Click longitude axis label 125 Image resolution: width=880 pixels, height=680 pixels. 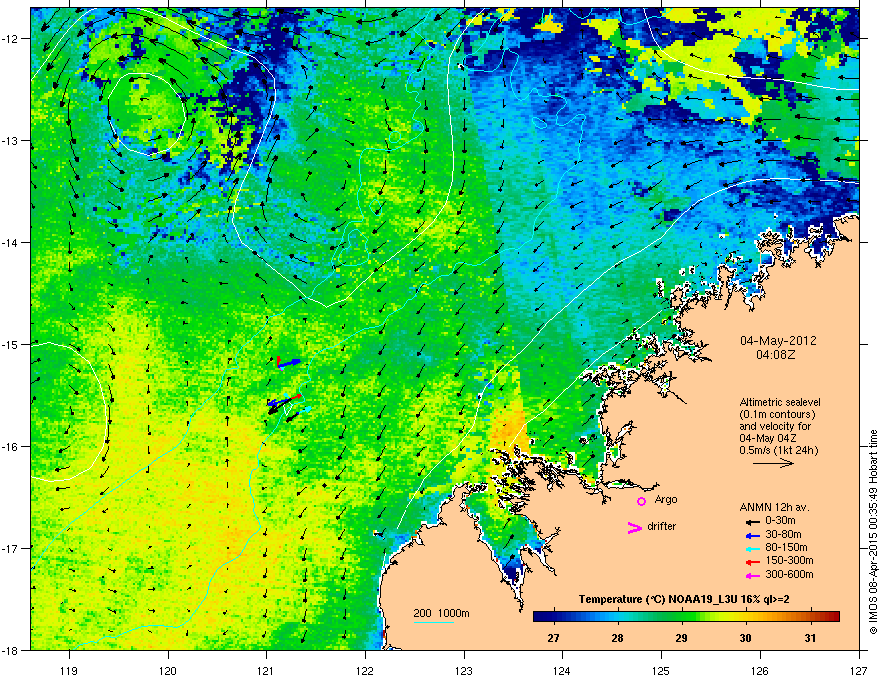tap(661, 670)
